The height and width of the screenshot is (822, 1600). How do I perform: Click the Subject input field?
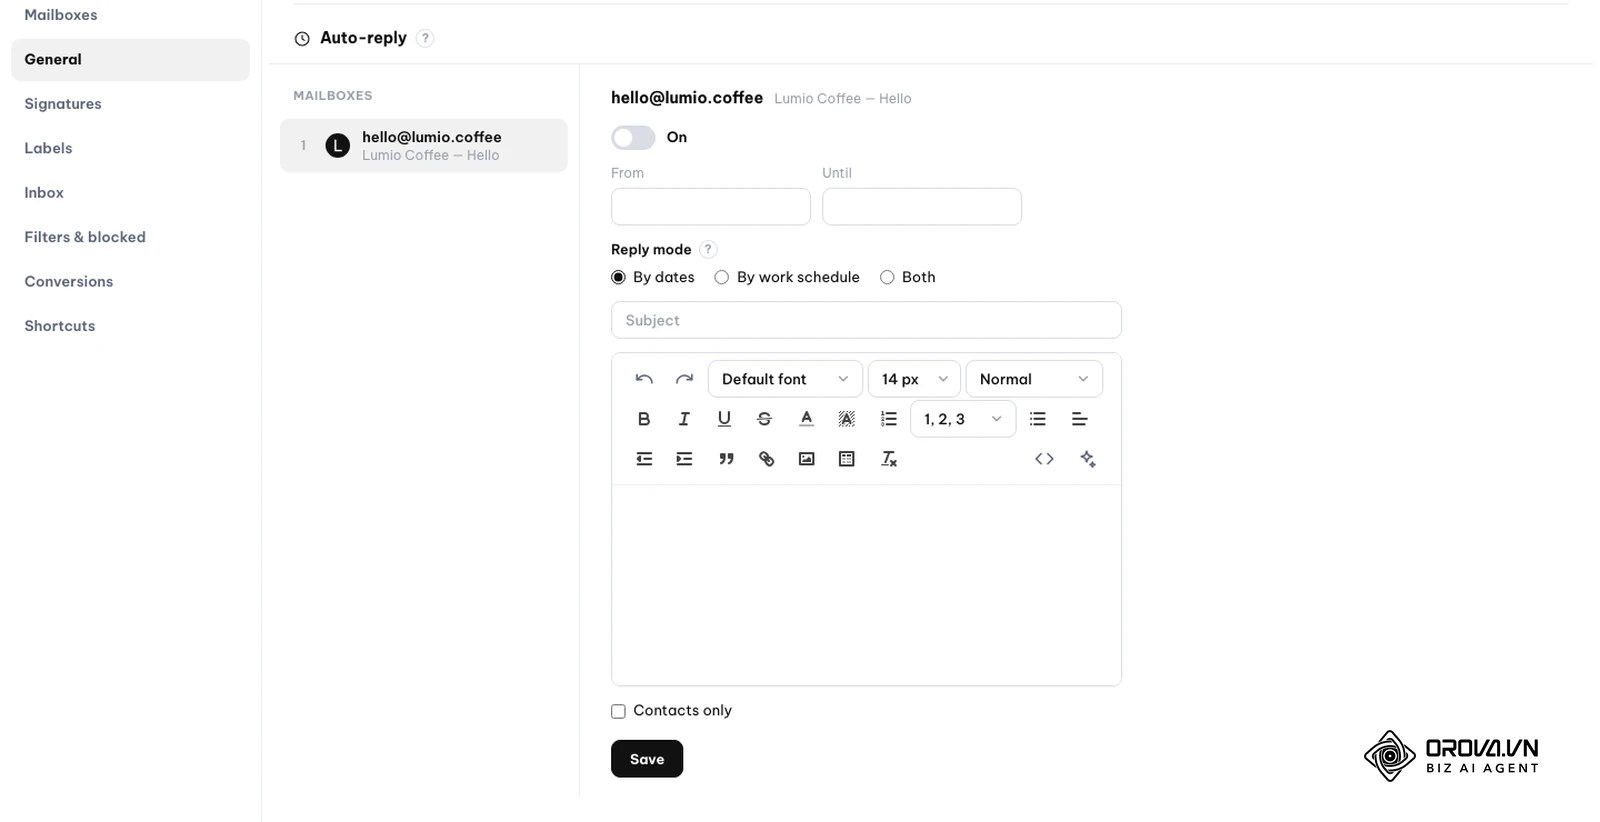pyautogui.click(x=866, y=320)
